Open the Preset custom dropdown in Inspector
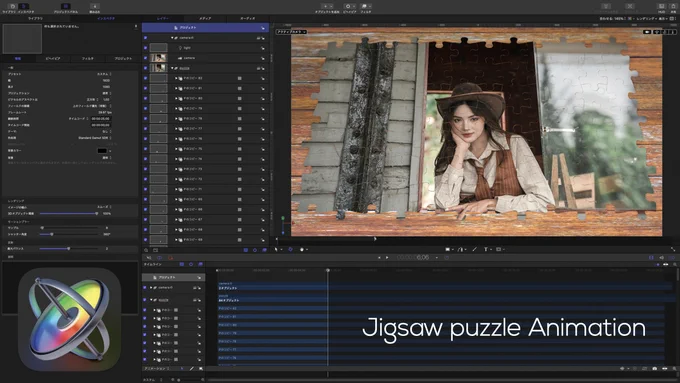Screen dimensions: 680x383 click(x=104, y=74)
